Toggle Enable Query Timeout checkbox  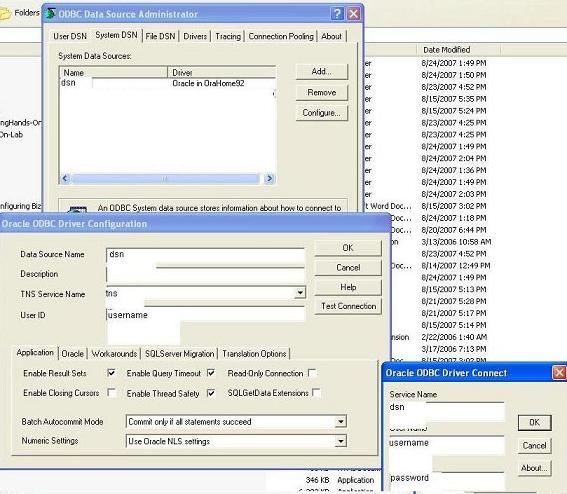click(x=211, y=373)
